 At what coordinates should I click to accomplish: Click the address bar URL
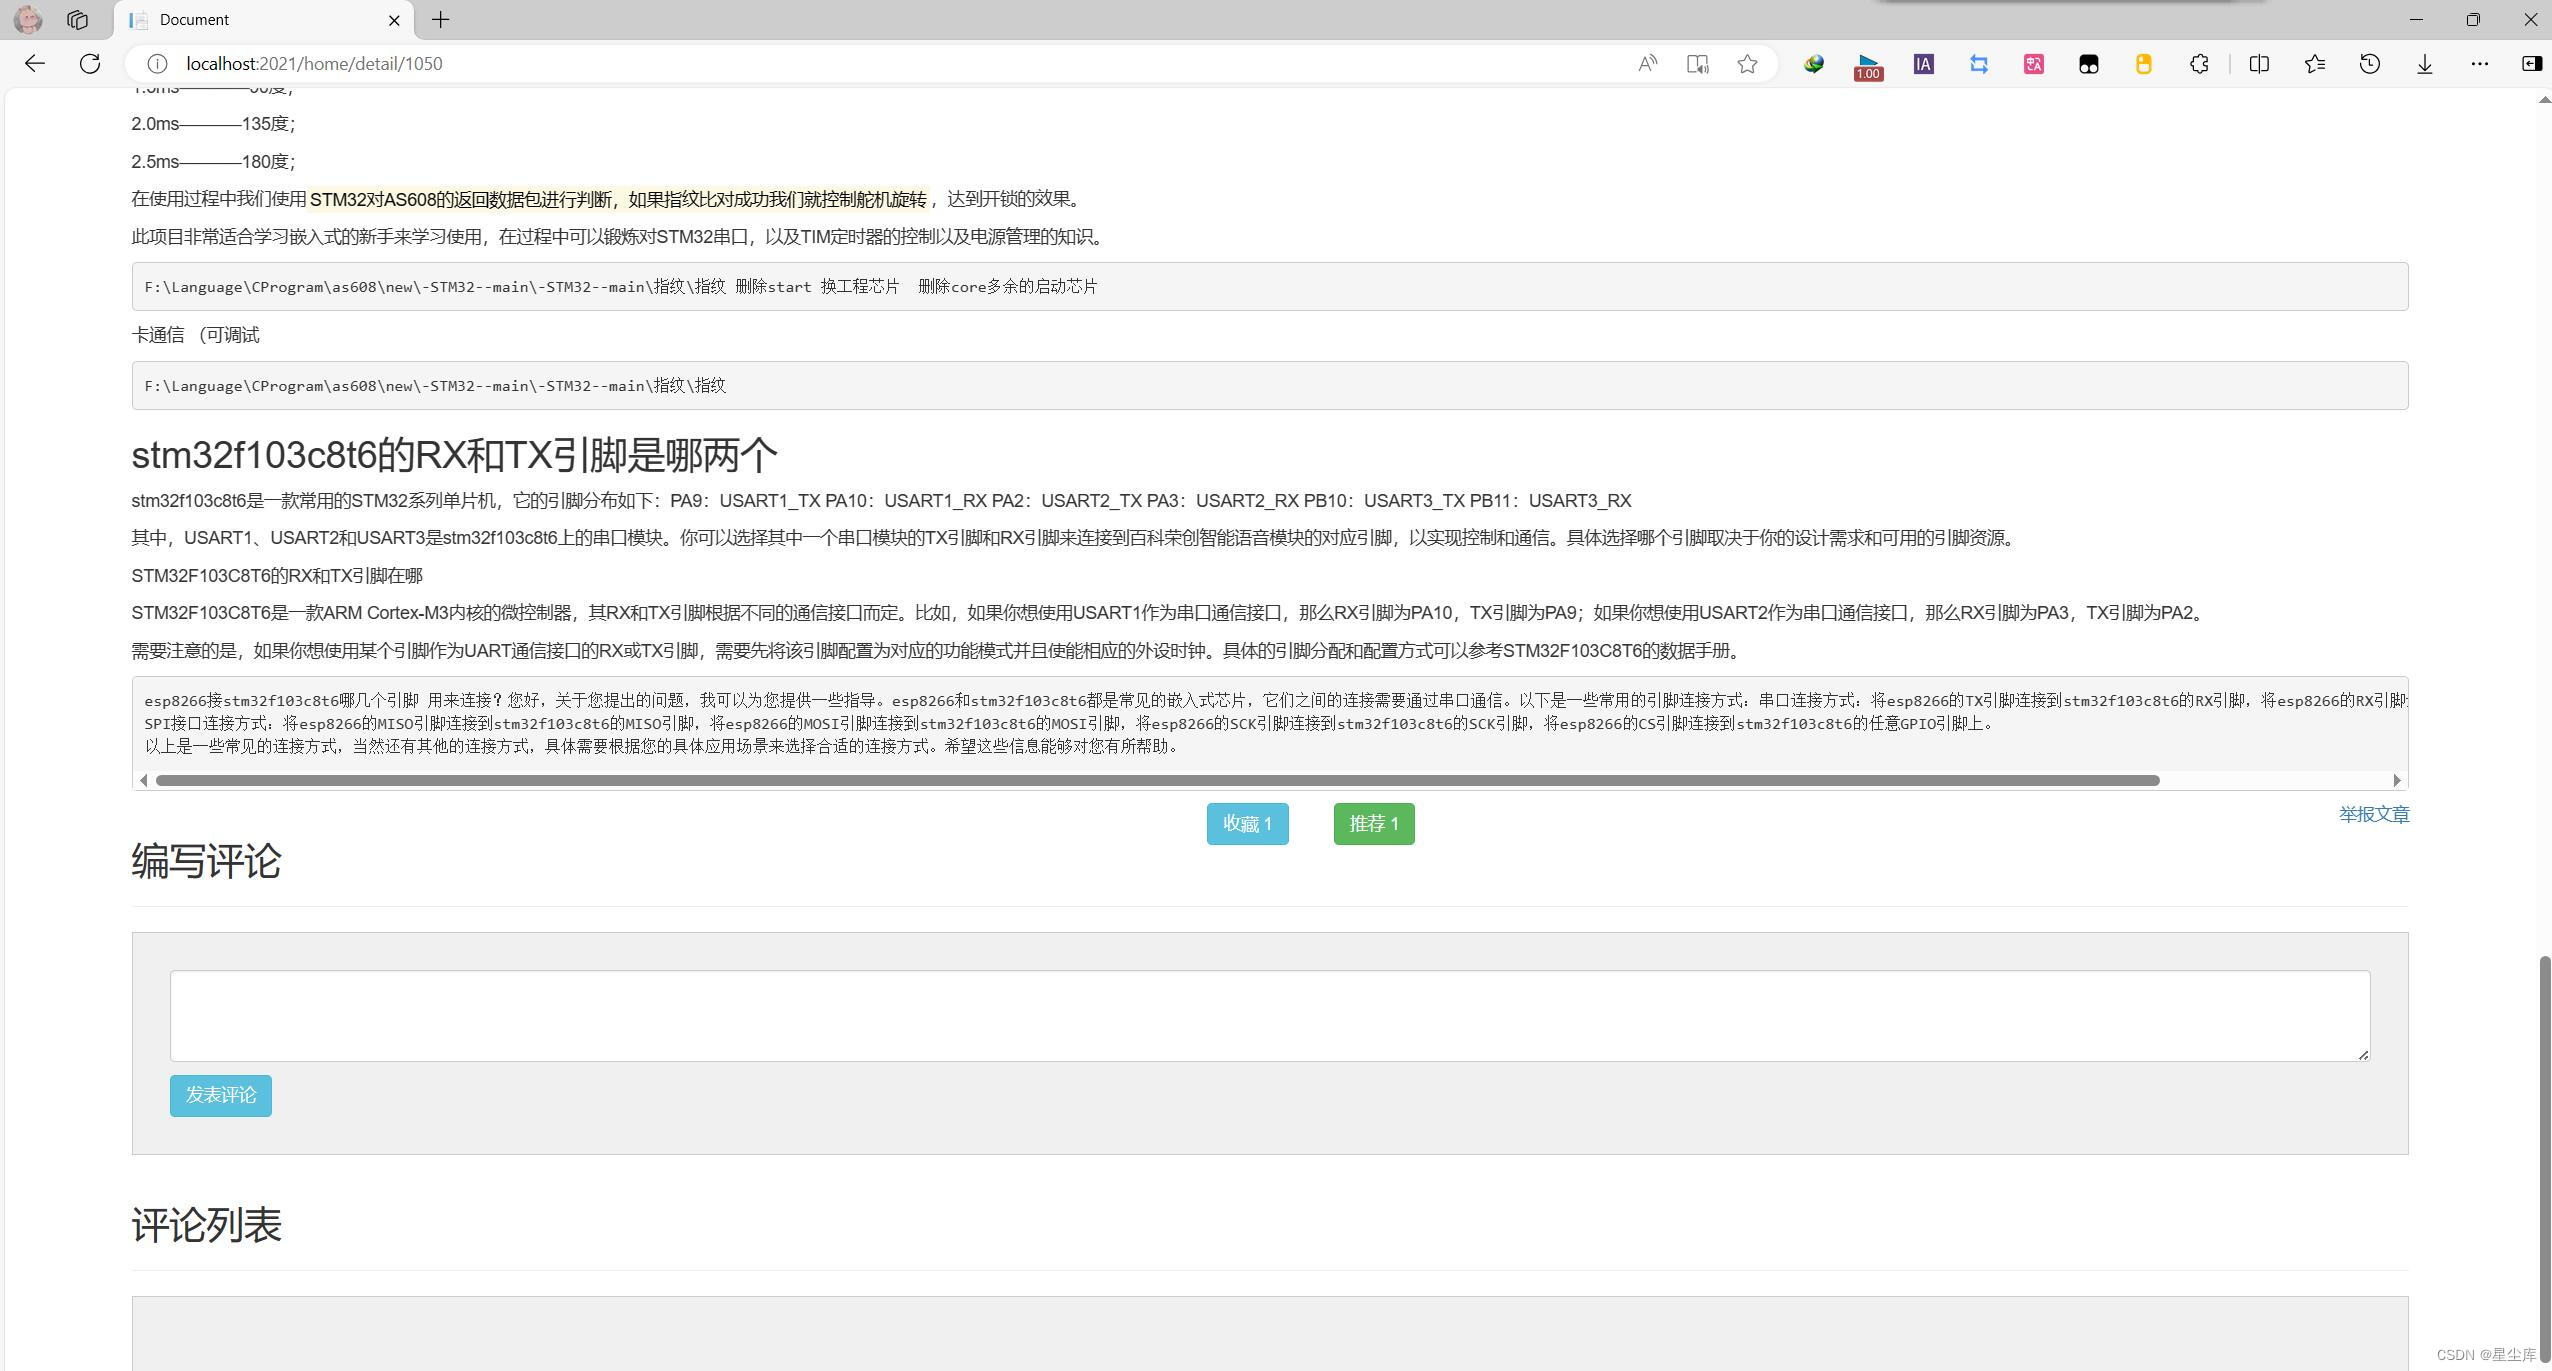click(x=314, y=64)
